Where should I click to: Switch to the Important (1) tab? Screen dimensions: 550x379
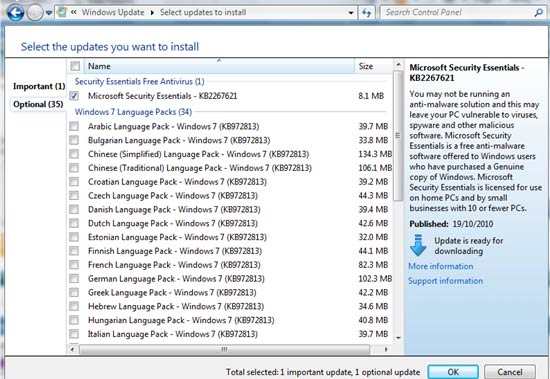click(39, 86)
